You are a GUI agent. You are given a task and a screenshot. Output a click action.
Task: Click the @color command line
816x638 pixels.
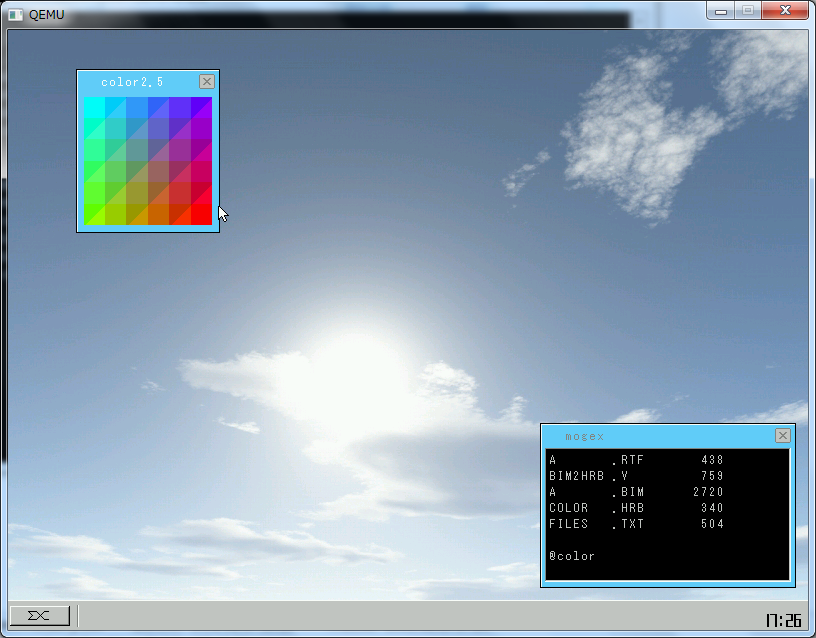click(x=573, y=556)
